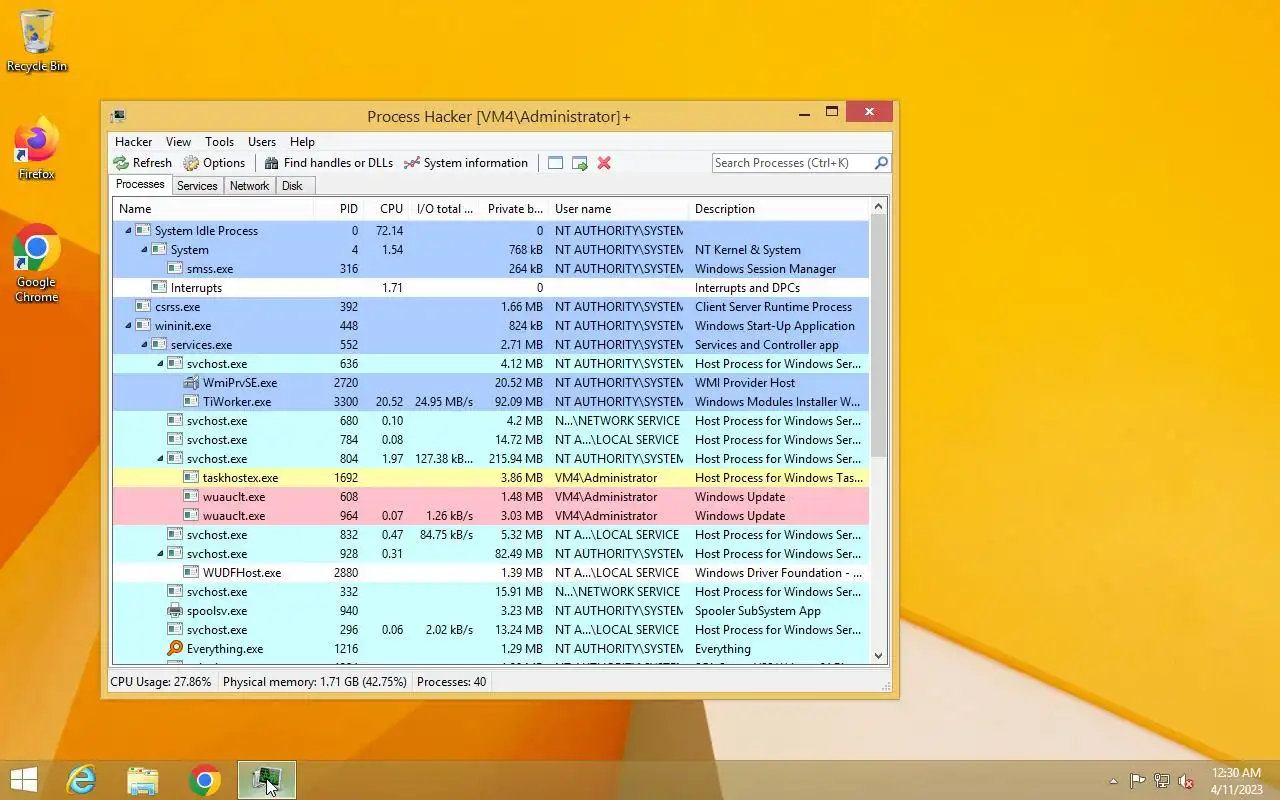The height and width of the screenshot is (800, 1280).
Task: Click the find window and thread icon
Action: (x=580, y=163)
